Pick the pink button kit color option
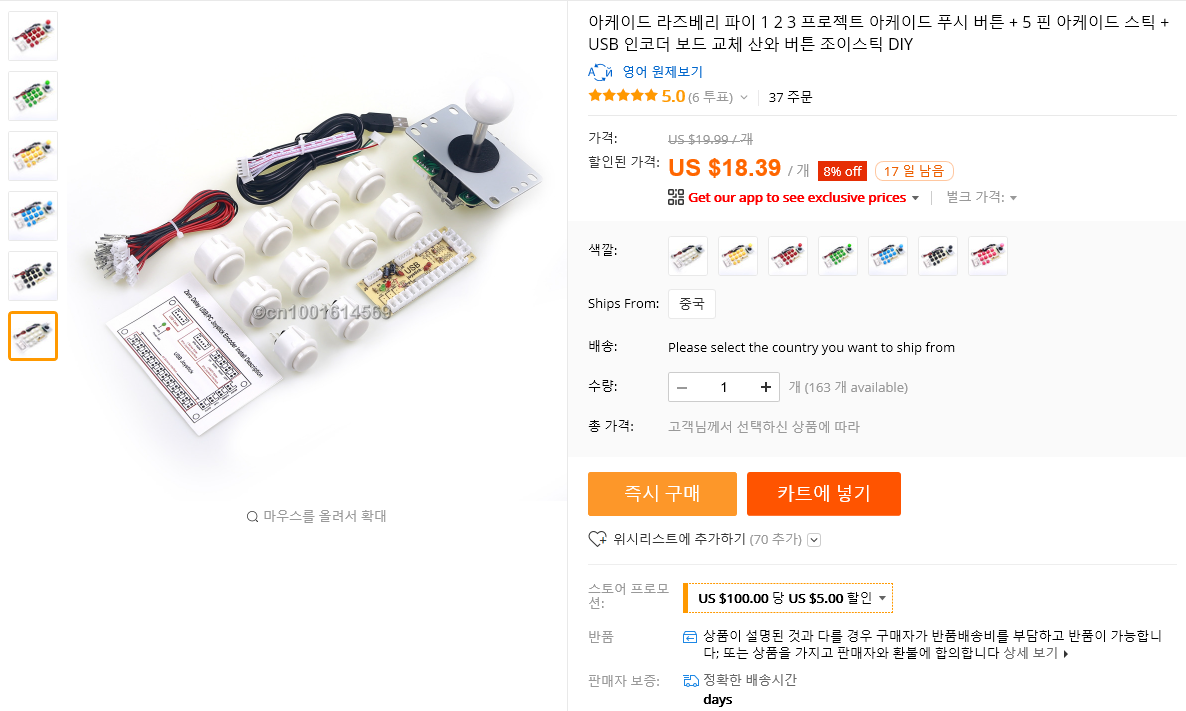Image resolution: width=1186 pixels, height=711 pixels. (988, 256)
